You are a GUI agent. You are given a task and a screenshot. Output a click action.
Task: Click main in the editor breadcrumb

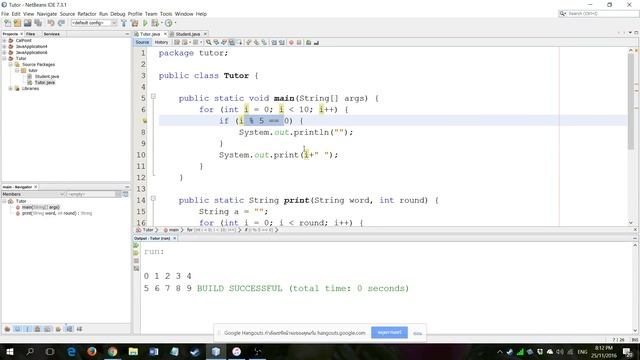(x=173, y=230)
